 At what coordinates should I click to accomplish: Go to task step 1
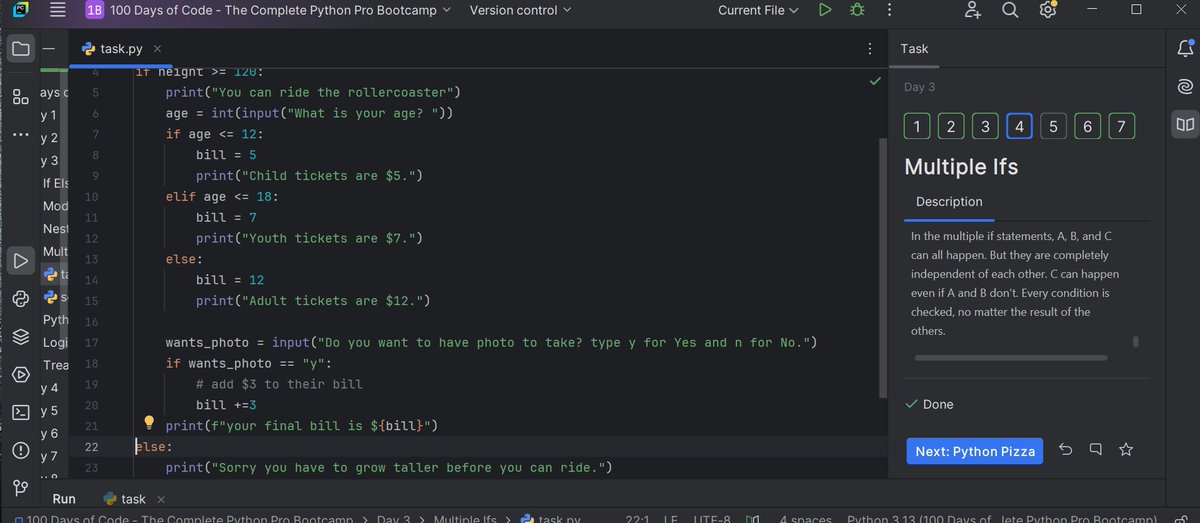pyautogui.click(x=916, y=126)
